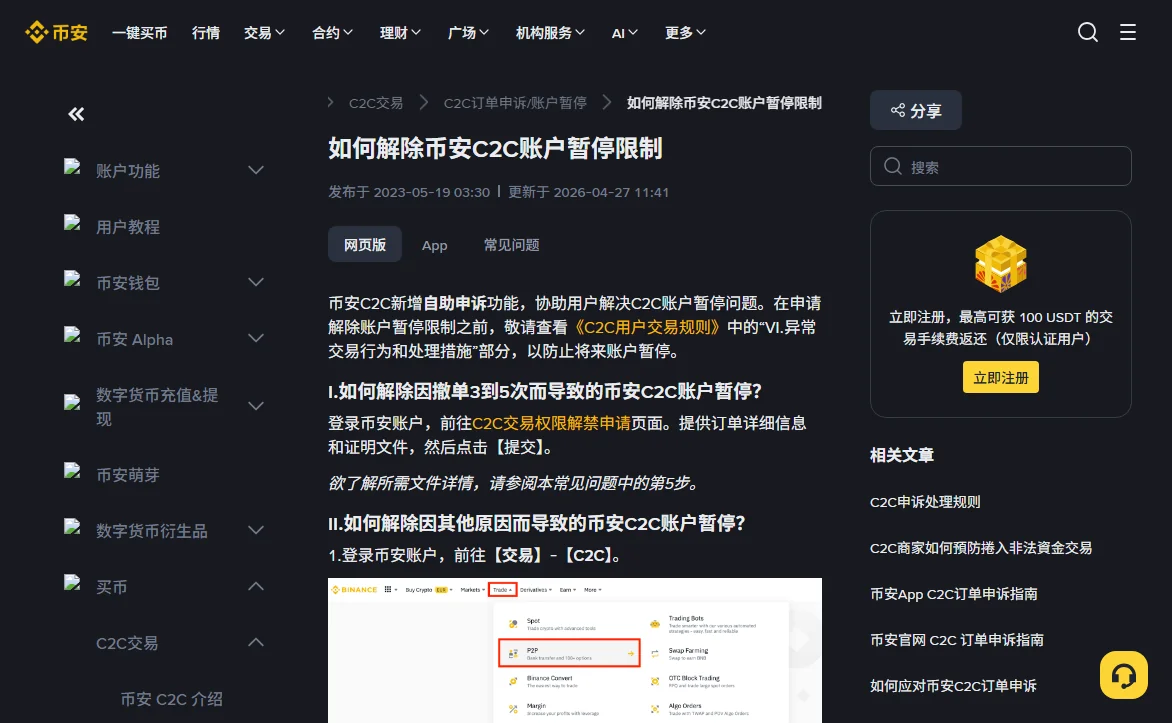Image resolution: width=1172 pixels, height=723 pixels.
Task: Click heading 如何解除币安C2C账户暂停限制
Action: coord(496,148)
